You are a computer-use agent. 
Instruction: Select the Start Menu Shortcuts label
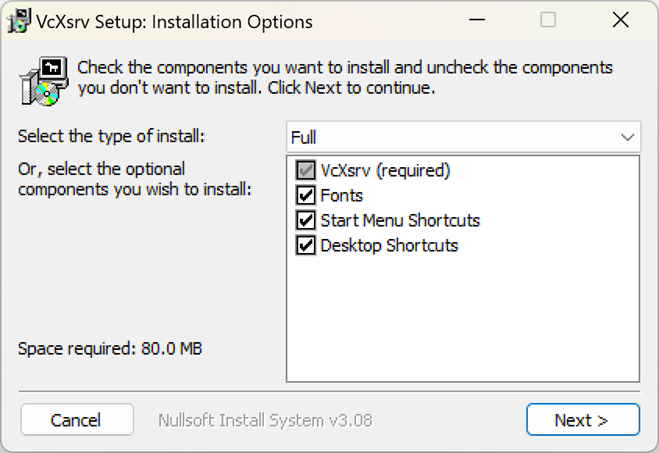tap(400, 221)
